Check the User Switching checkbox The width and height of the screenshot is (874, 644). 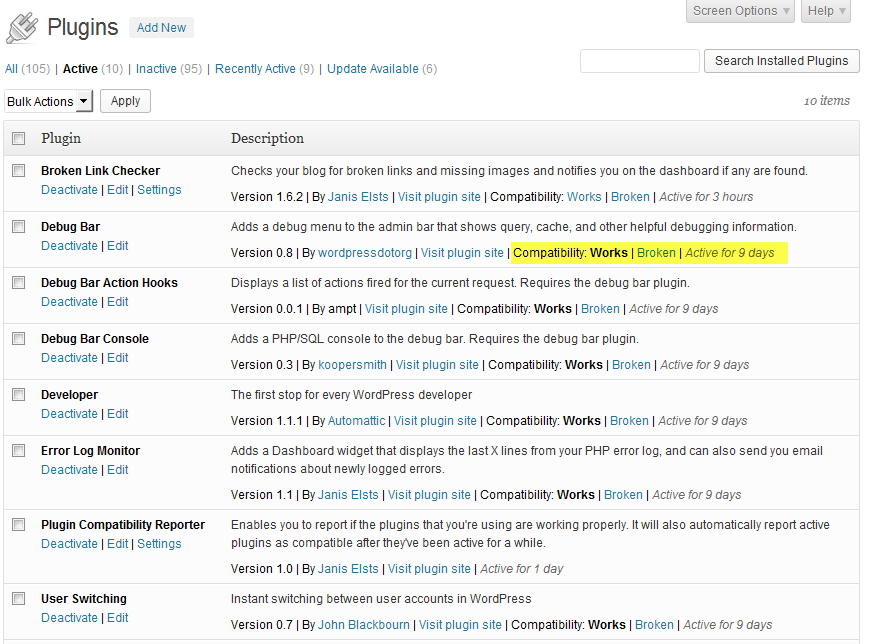coord(18,598)
